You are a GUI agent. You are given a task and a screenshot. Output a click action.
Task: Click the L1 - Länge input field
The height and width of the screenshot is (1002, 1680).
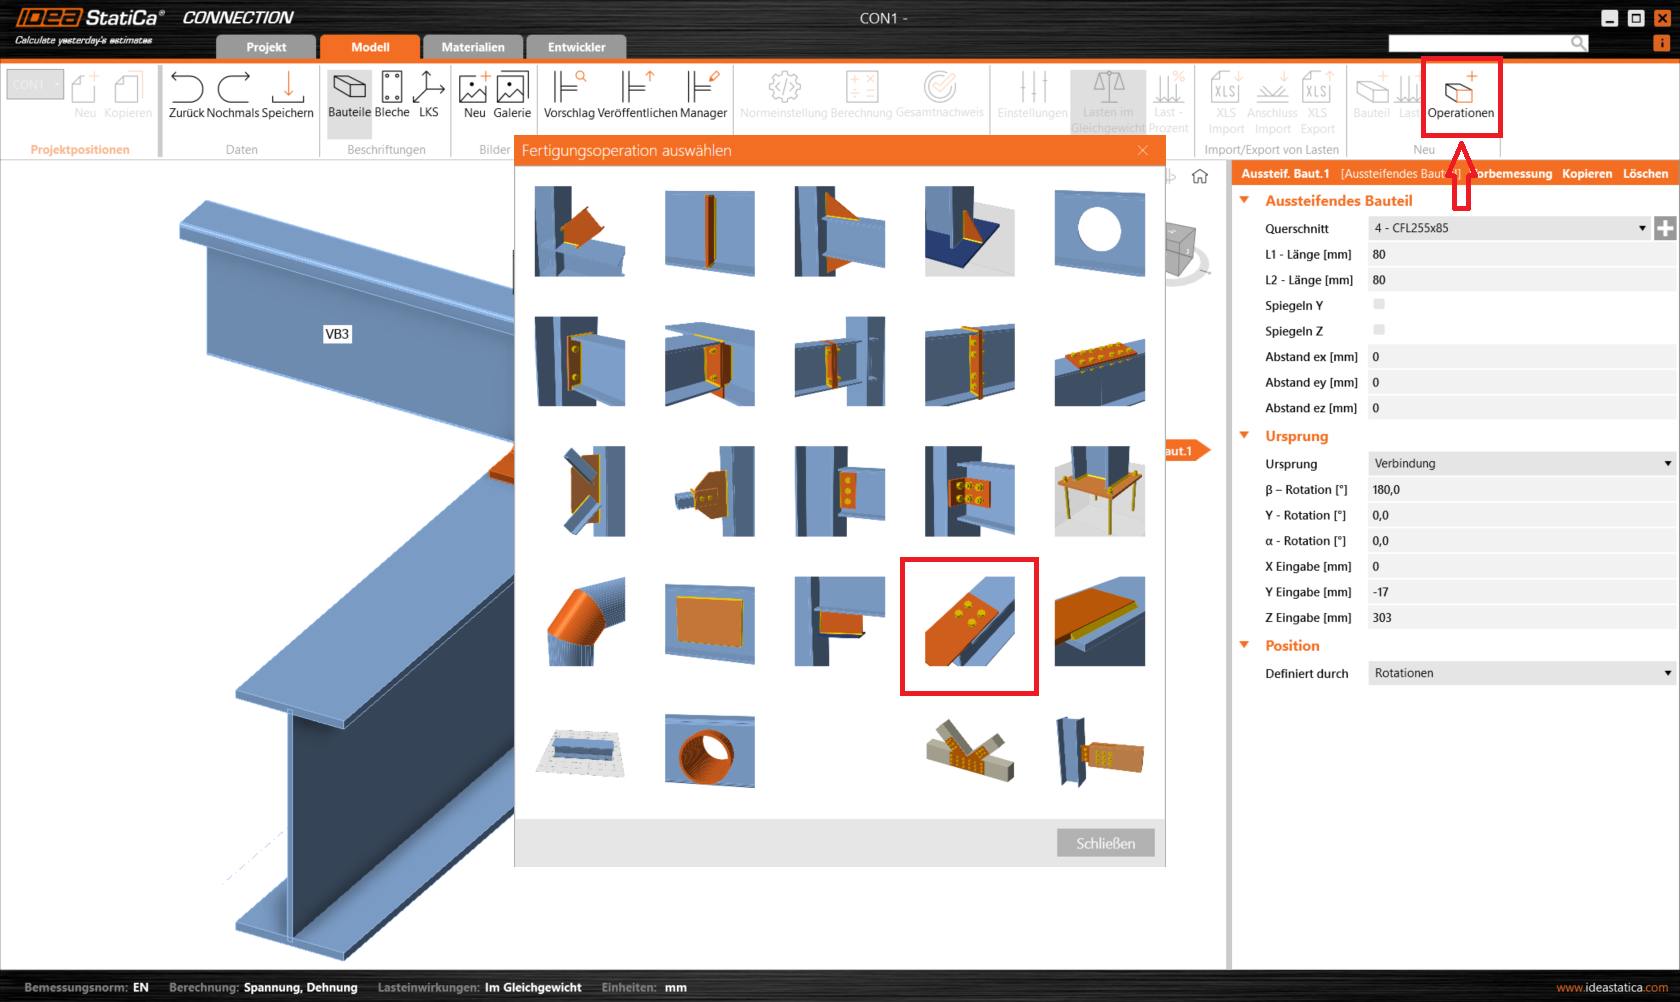[1521, 254]
